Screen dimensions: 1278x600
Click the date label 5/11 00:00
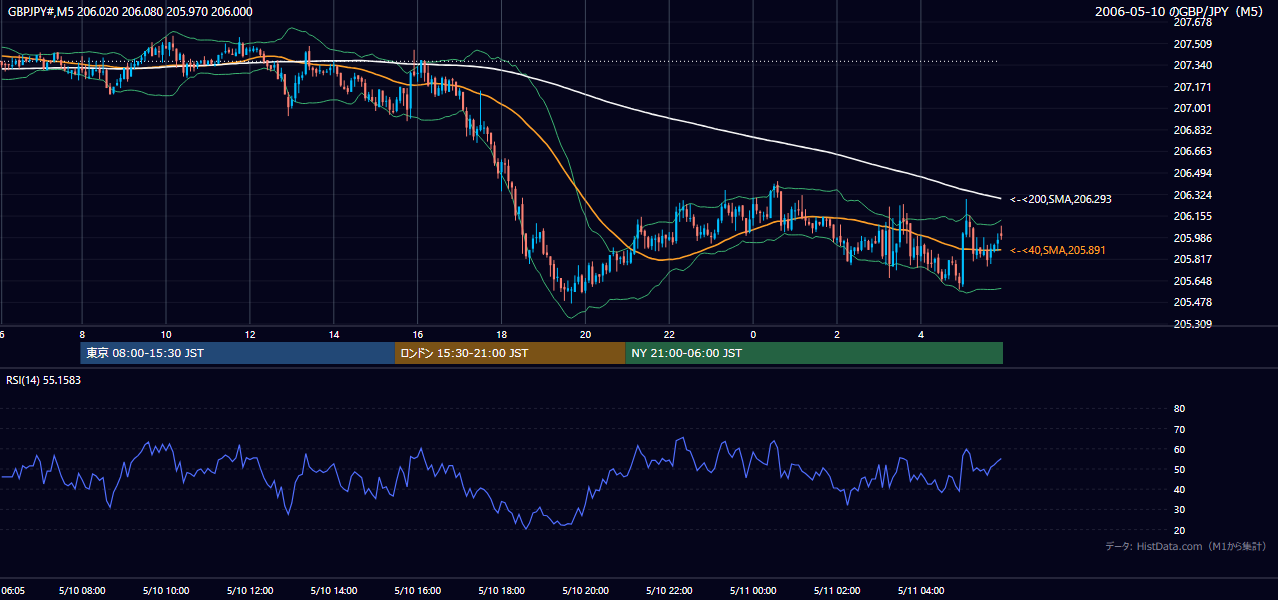point(754,590)
